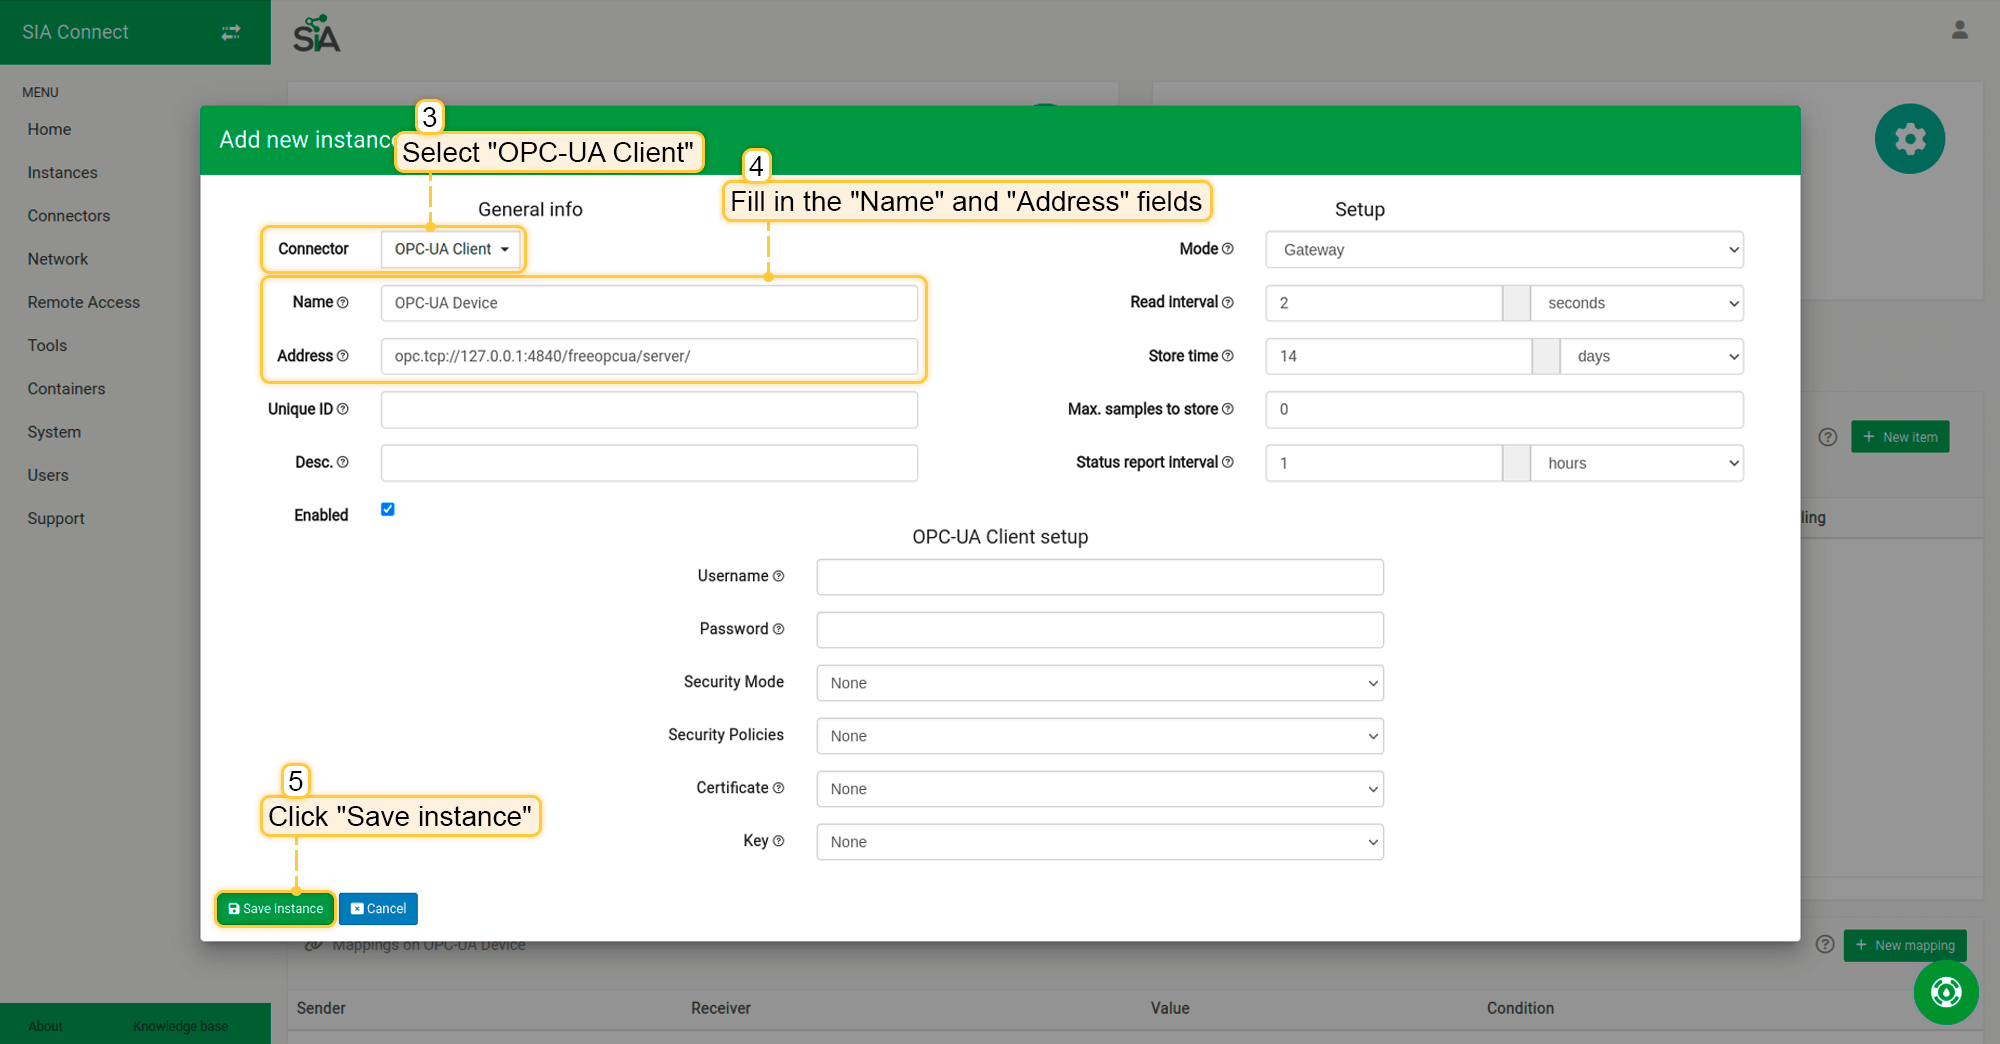Click the round support chat icon

1945,992
